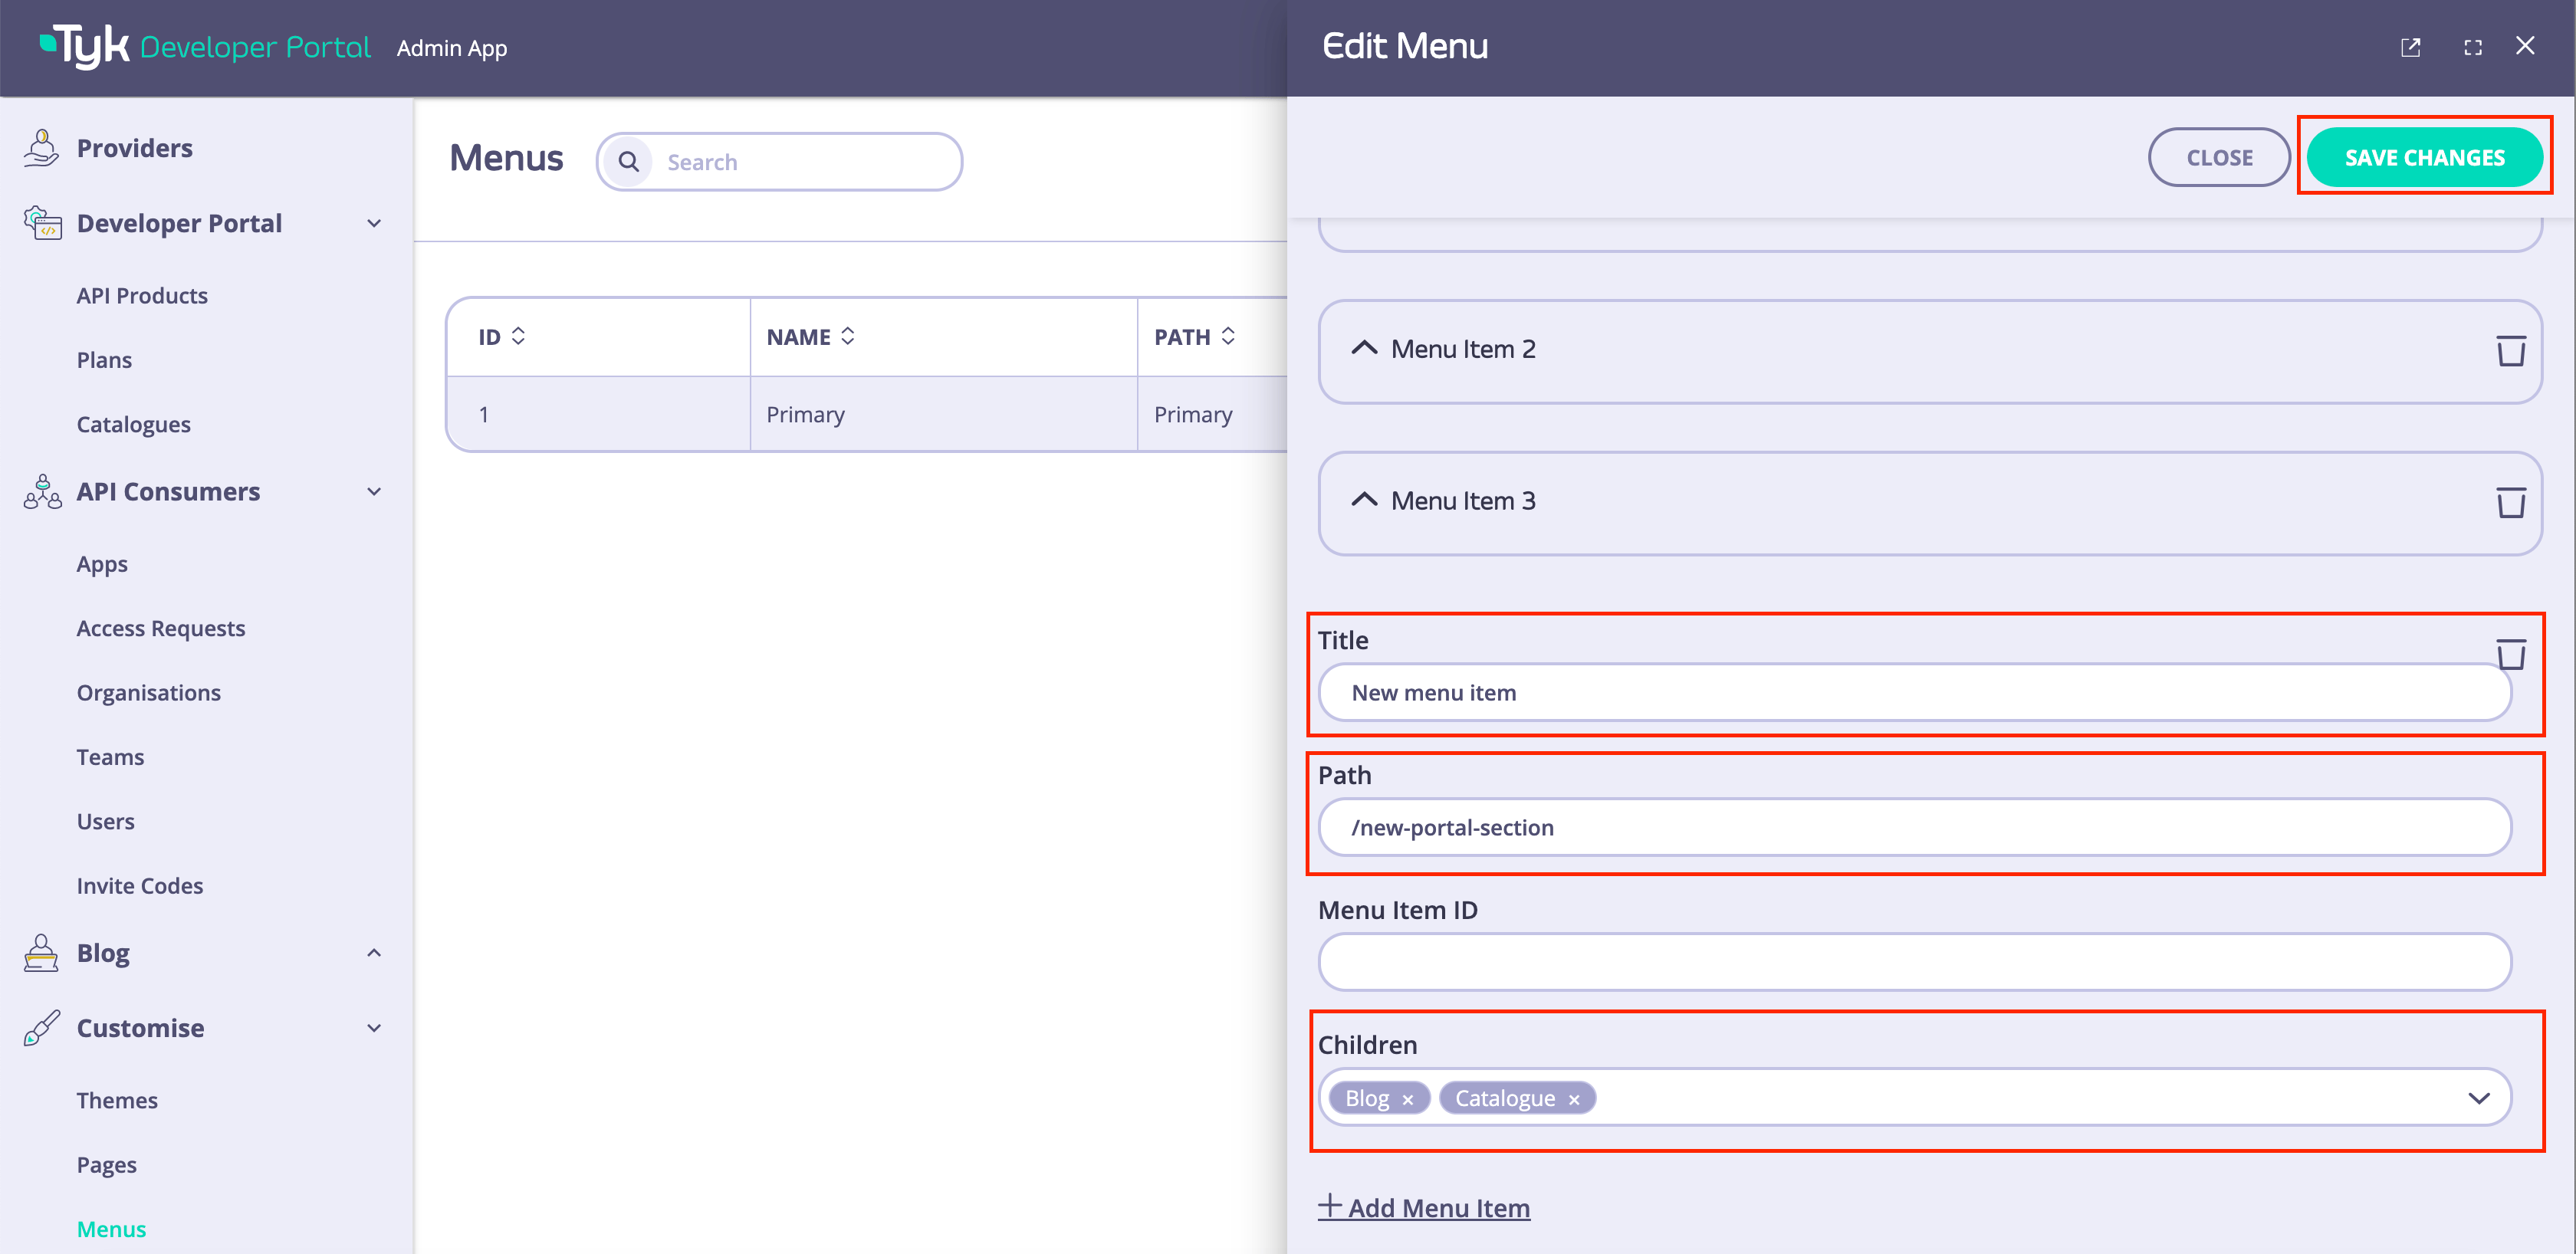Viewport: 2576px width, 1254px height.
Task: Open the Children dropdown arrow
Action: (2478, 1098)
